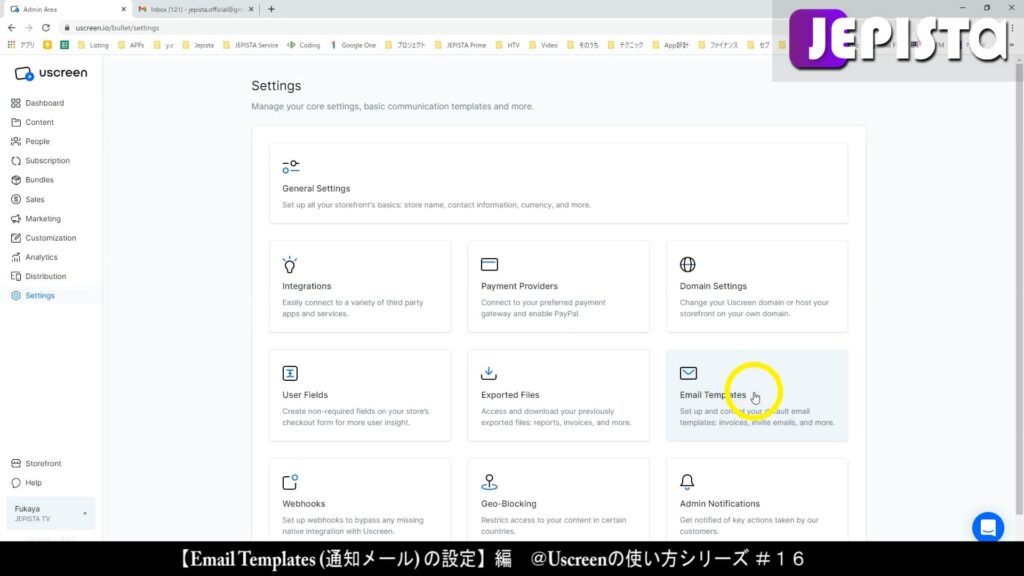Click the Customization pencil icon in the sidebar
Image resolution: width=1024 pixels, height=576 pixels.
click(16, 238)
